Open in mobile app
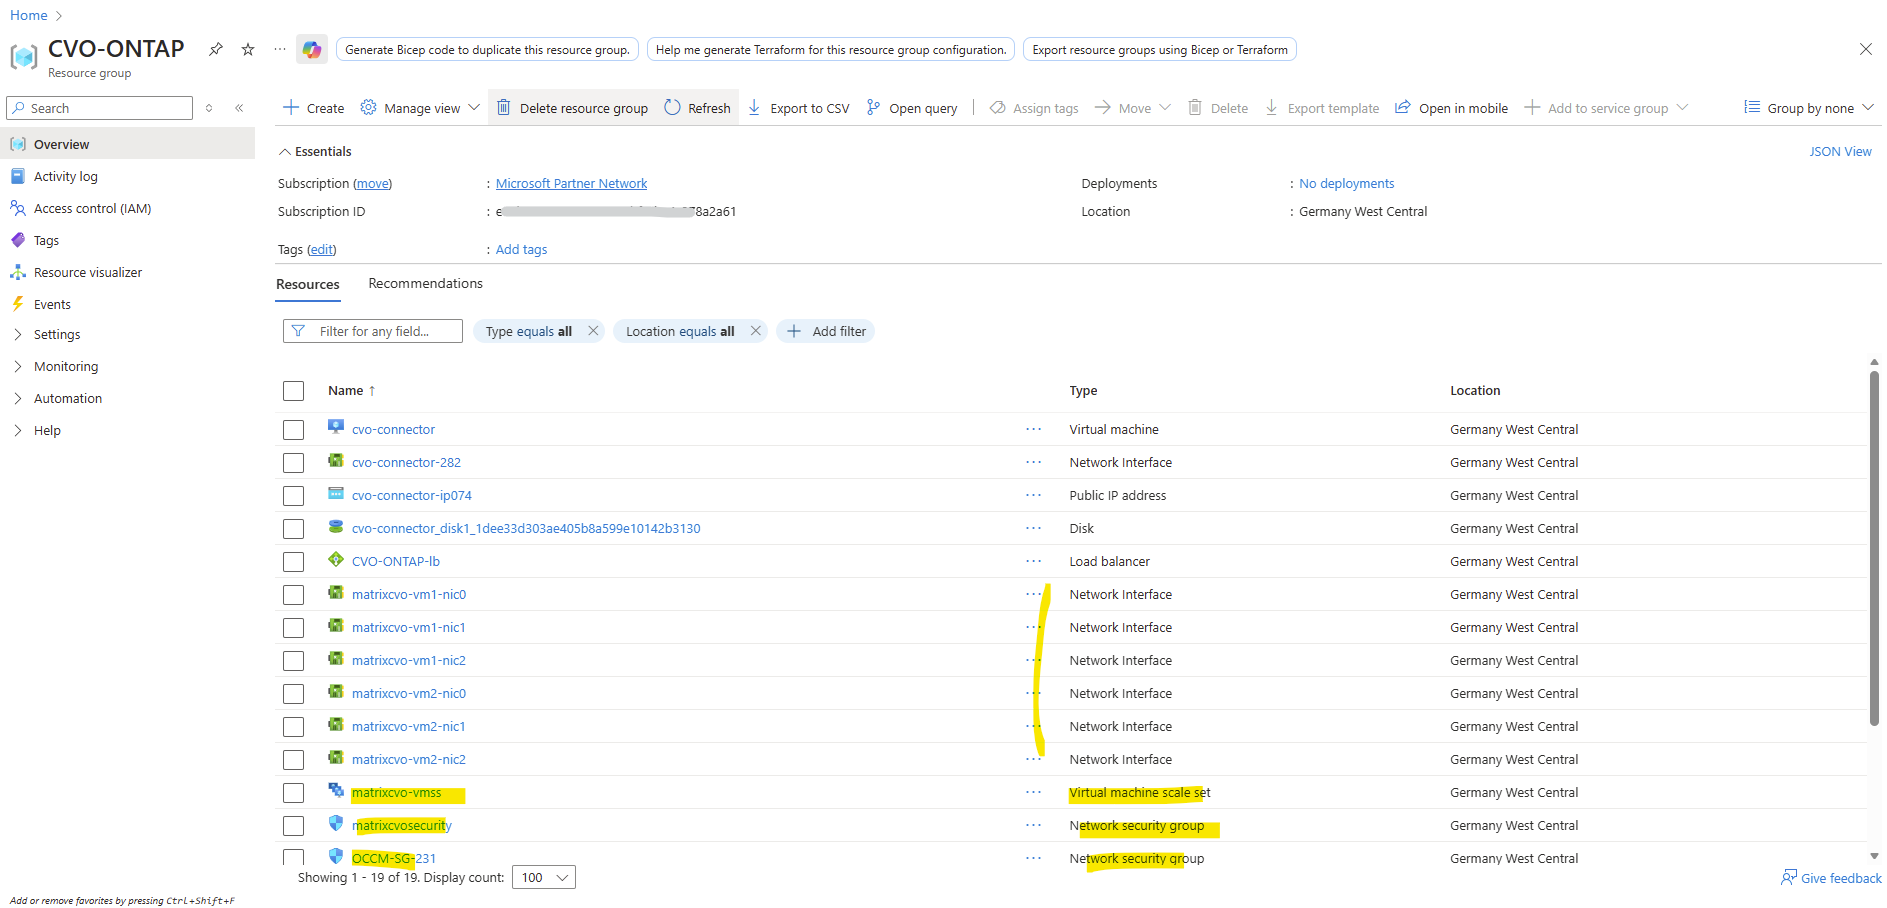The height and width of the screenshot is (908, 1887). pyautogui.click(x=1452, y=108)
